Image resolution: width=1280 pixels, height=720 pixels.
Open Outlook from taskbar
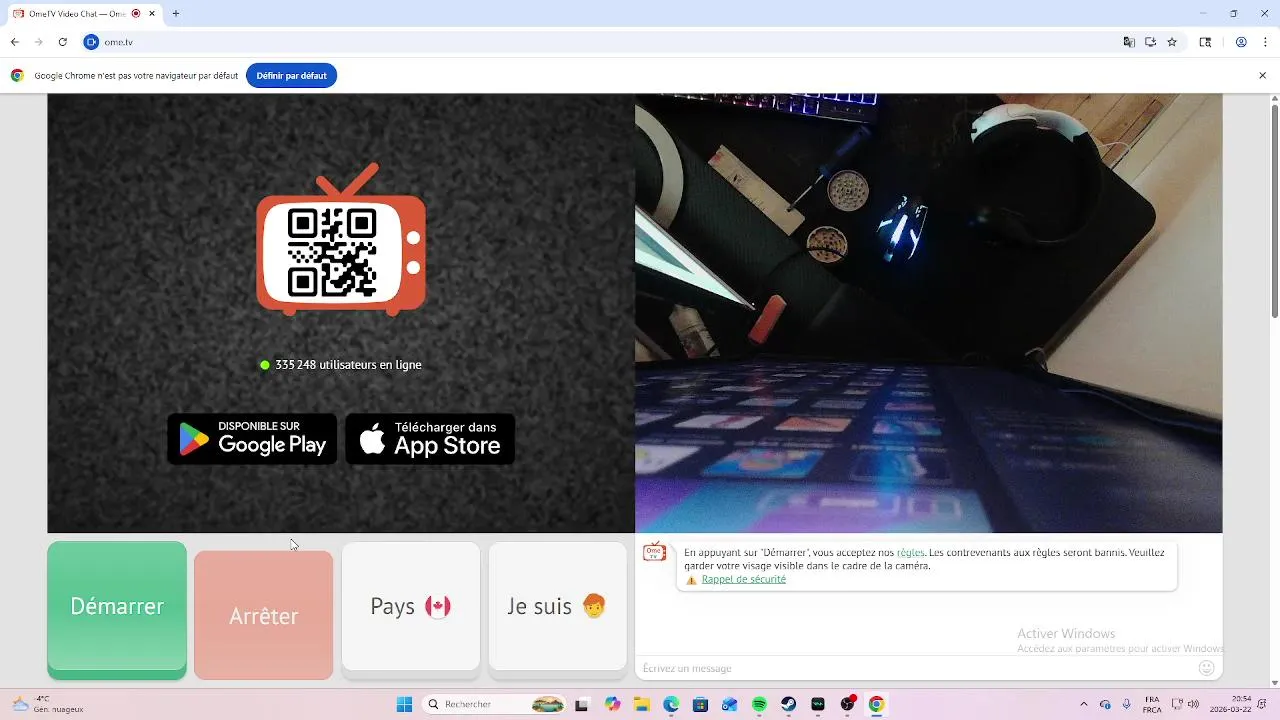click(729, 704)
